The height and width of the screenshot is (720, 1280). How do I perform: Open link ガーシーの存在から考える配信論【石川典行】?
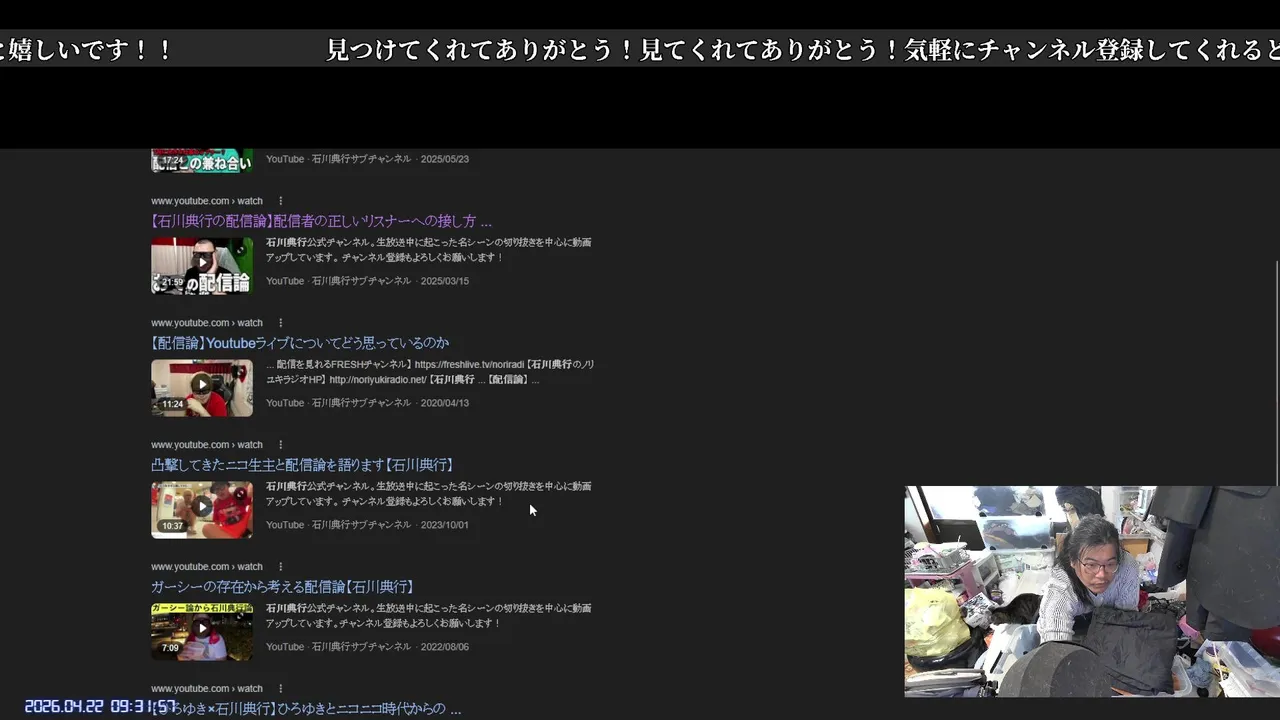(282, 587)
